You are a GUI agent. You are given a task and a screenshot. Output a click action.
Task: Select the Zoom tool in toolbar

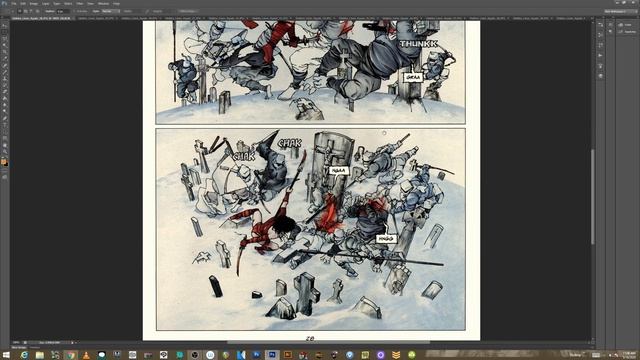click(x=5, y=151)
